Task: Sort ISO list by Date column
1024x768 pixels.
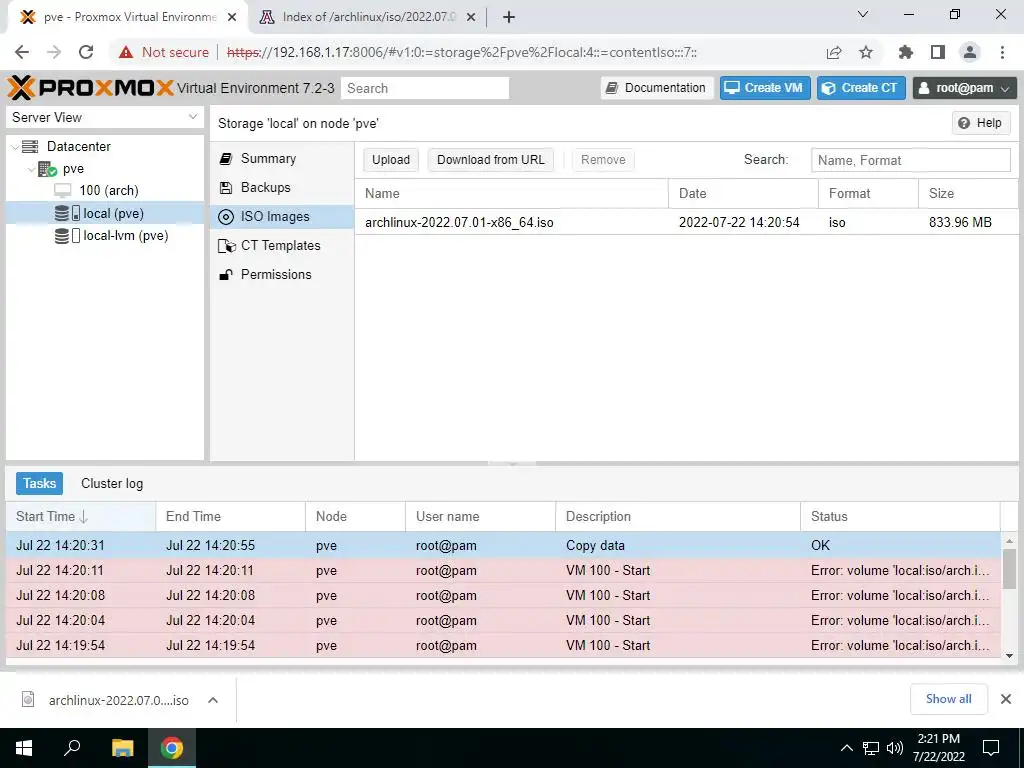Action: [743, 193]
